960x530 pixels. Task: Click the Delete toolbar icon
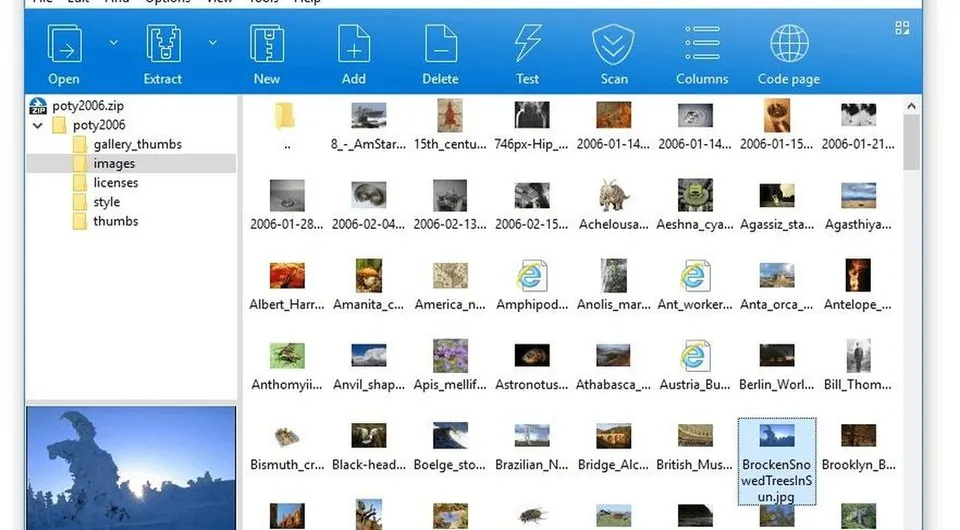coord(441,44)
